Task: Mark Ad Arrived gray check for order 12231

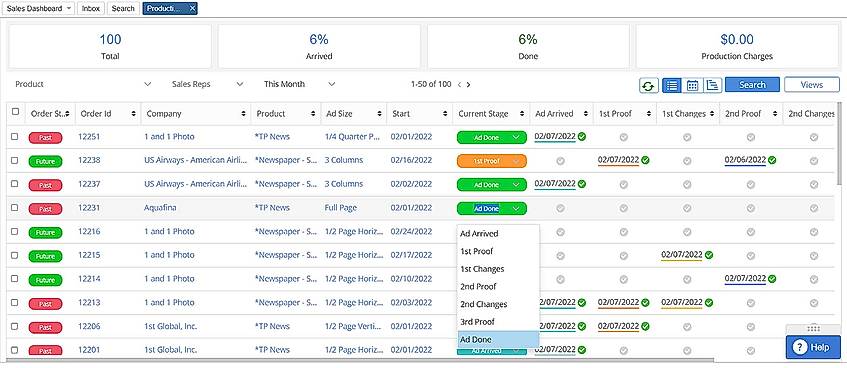Action: tap(560, 208)
